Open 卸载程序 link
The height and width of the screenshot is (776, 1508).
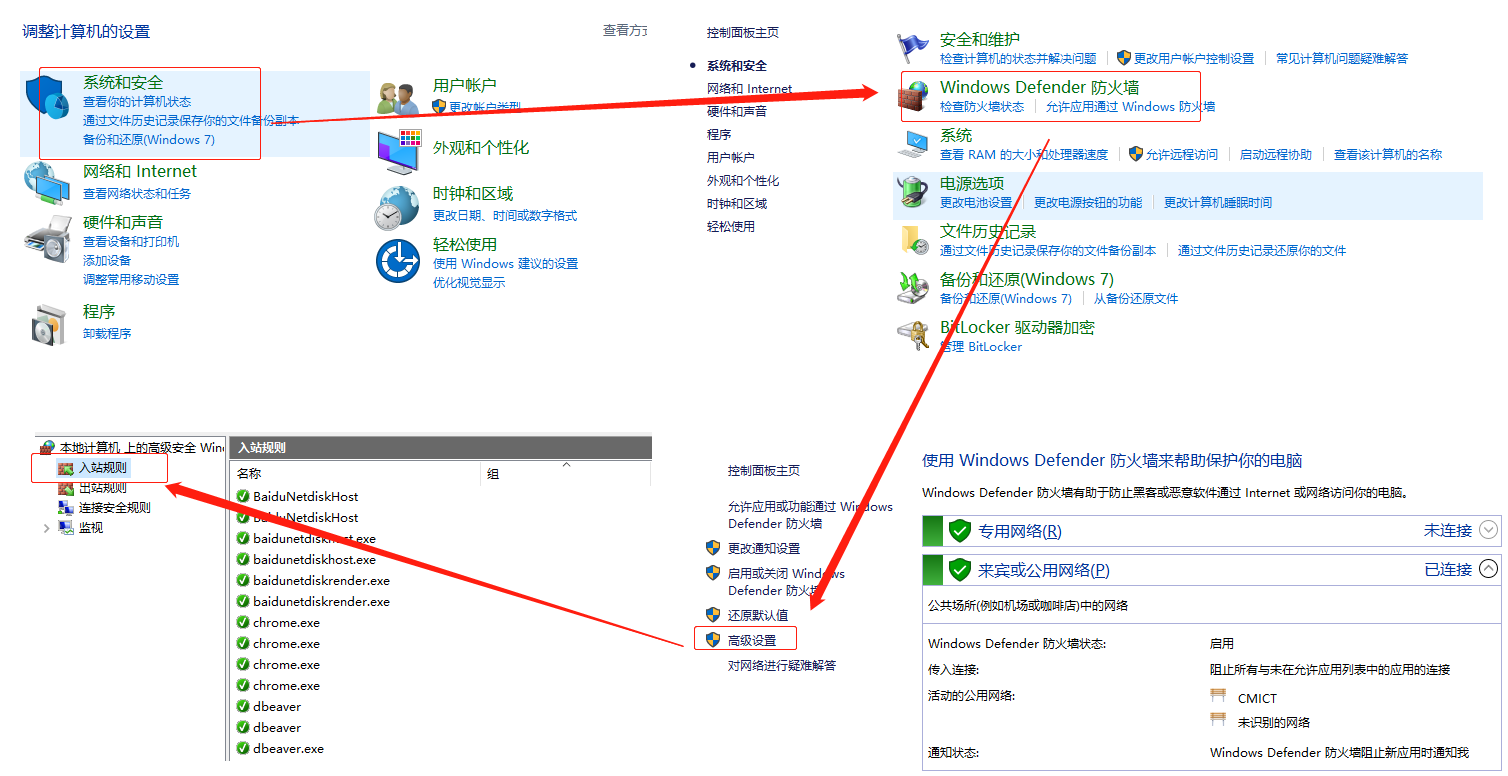click(x=107, y=333)
